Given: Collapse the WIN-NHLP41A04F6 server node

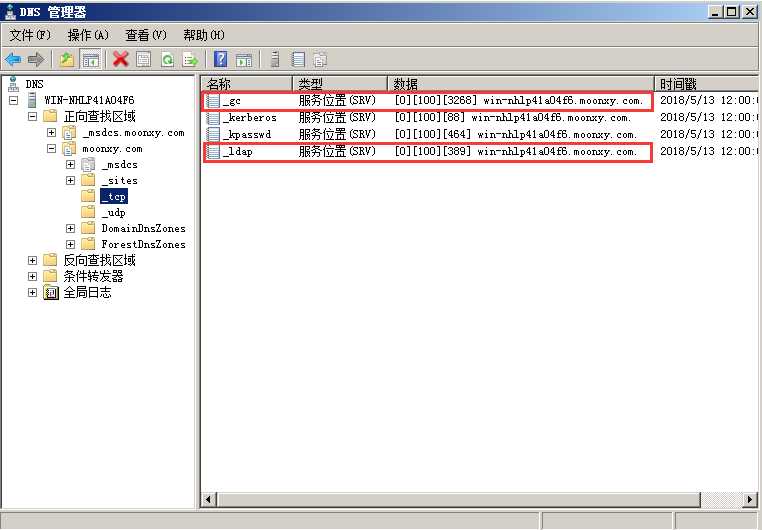Looking at the screenshot, I should pos(14,101).
